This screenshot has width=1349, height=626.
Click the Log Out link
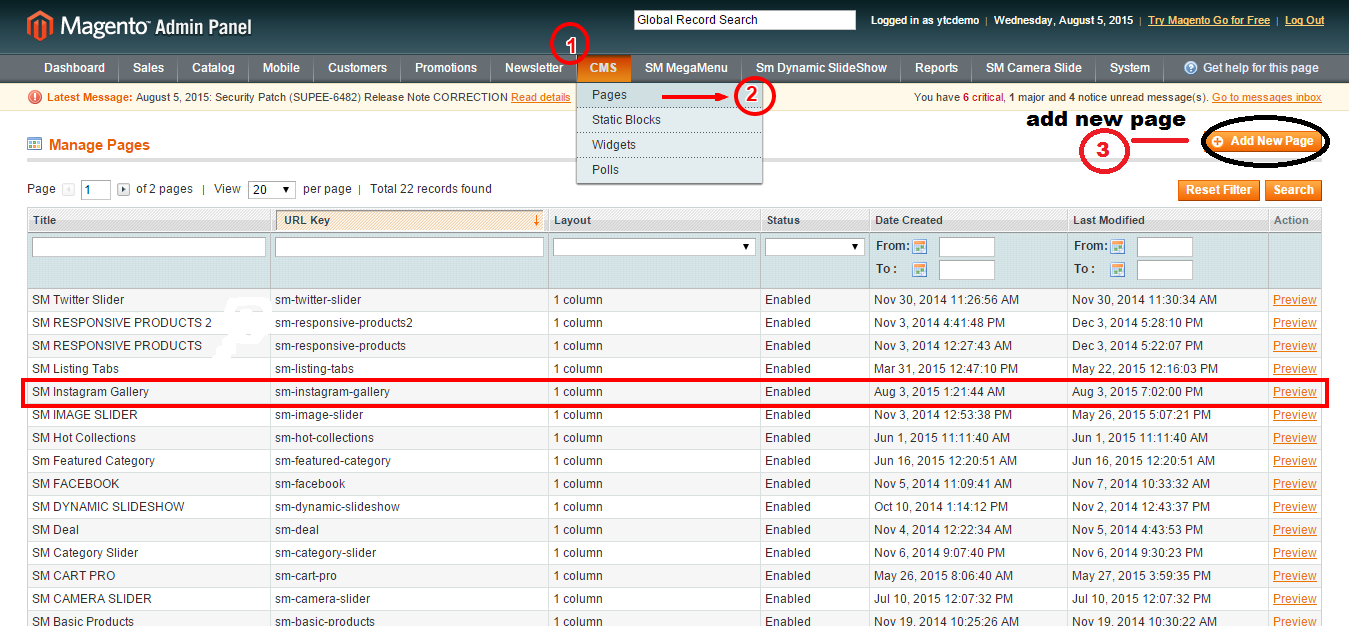point(1304,20)
